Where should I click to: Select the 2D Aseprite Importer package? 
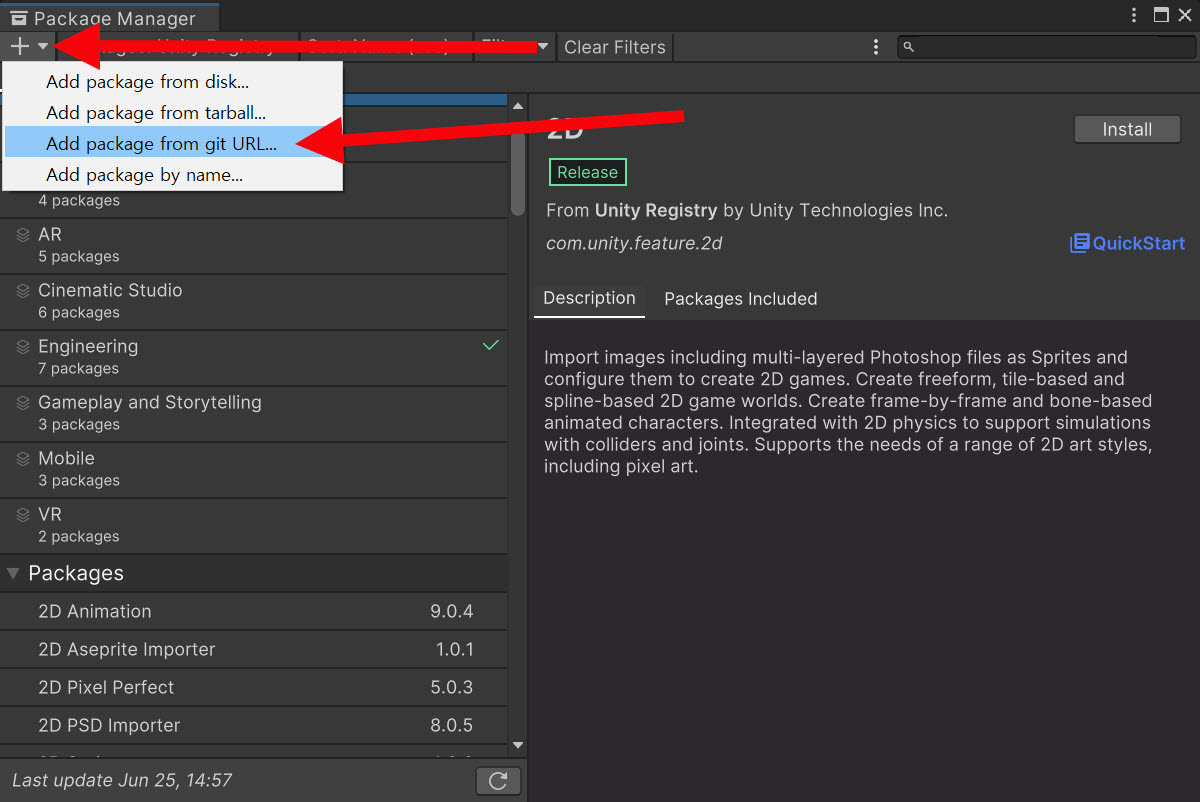254,649
